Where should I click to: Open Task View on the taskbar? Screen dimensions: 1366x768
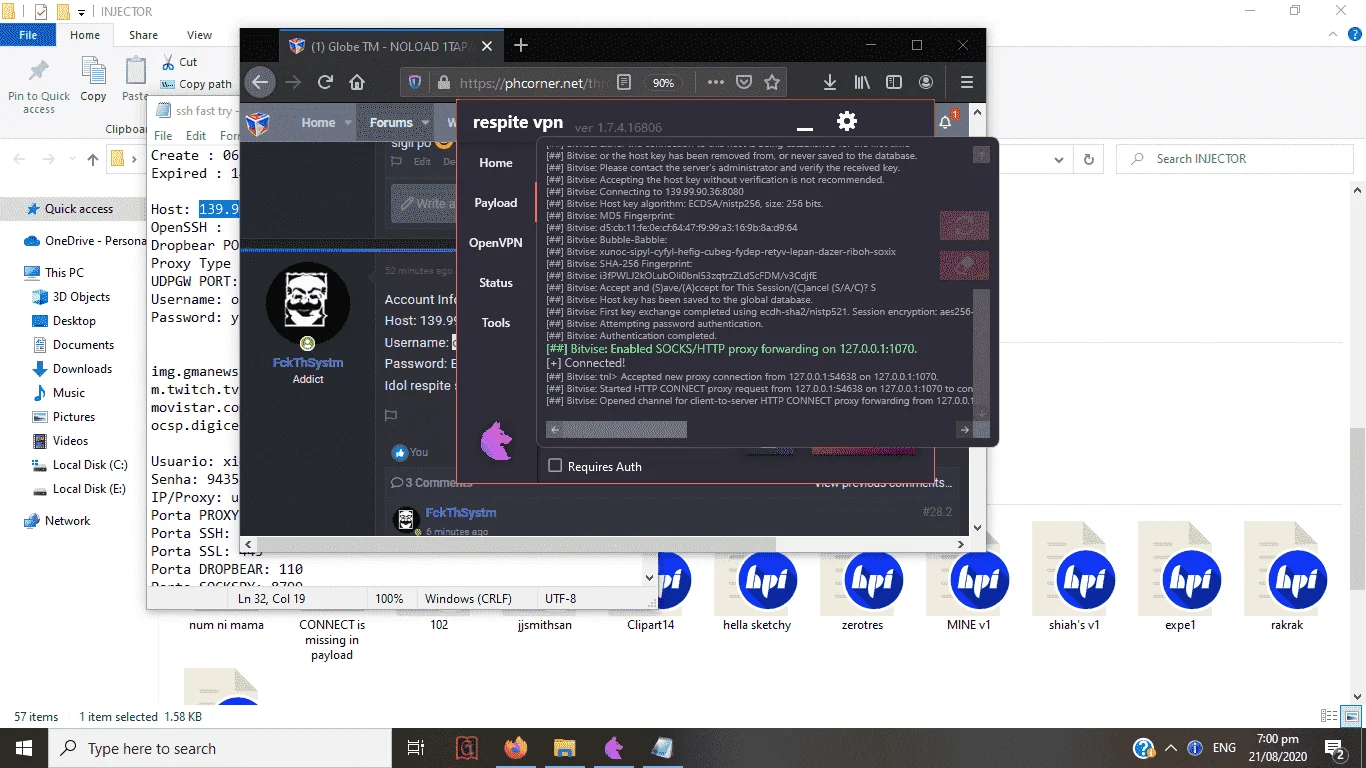coord(417,748)
